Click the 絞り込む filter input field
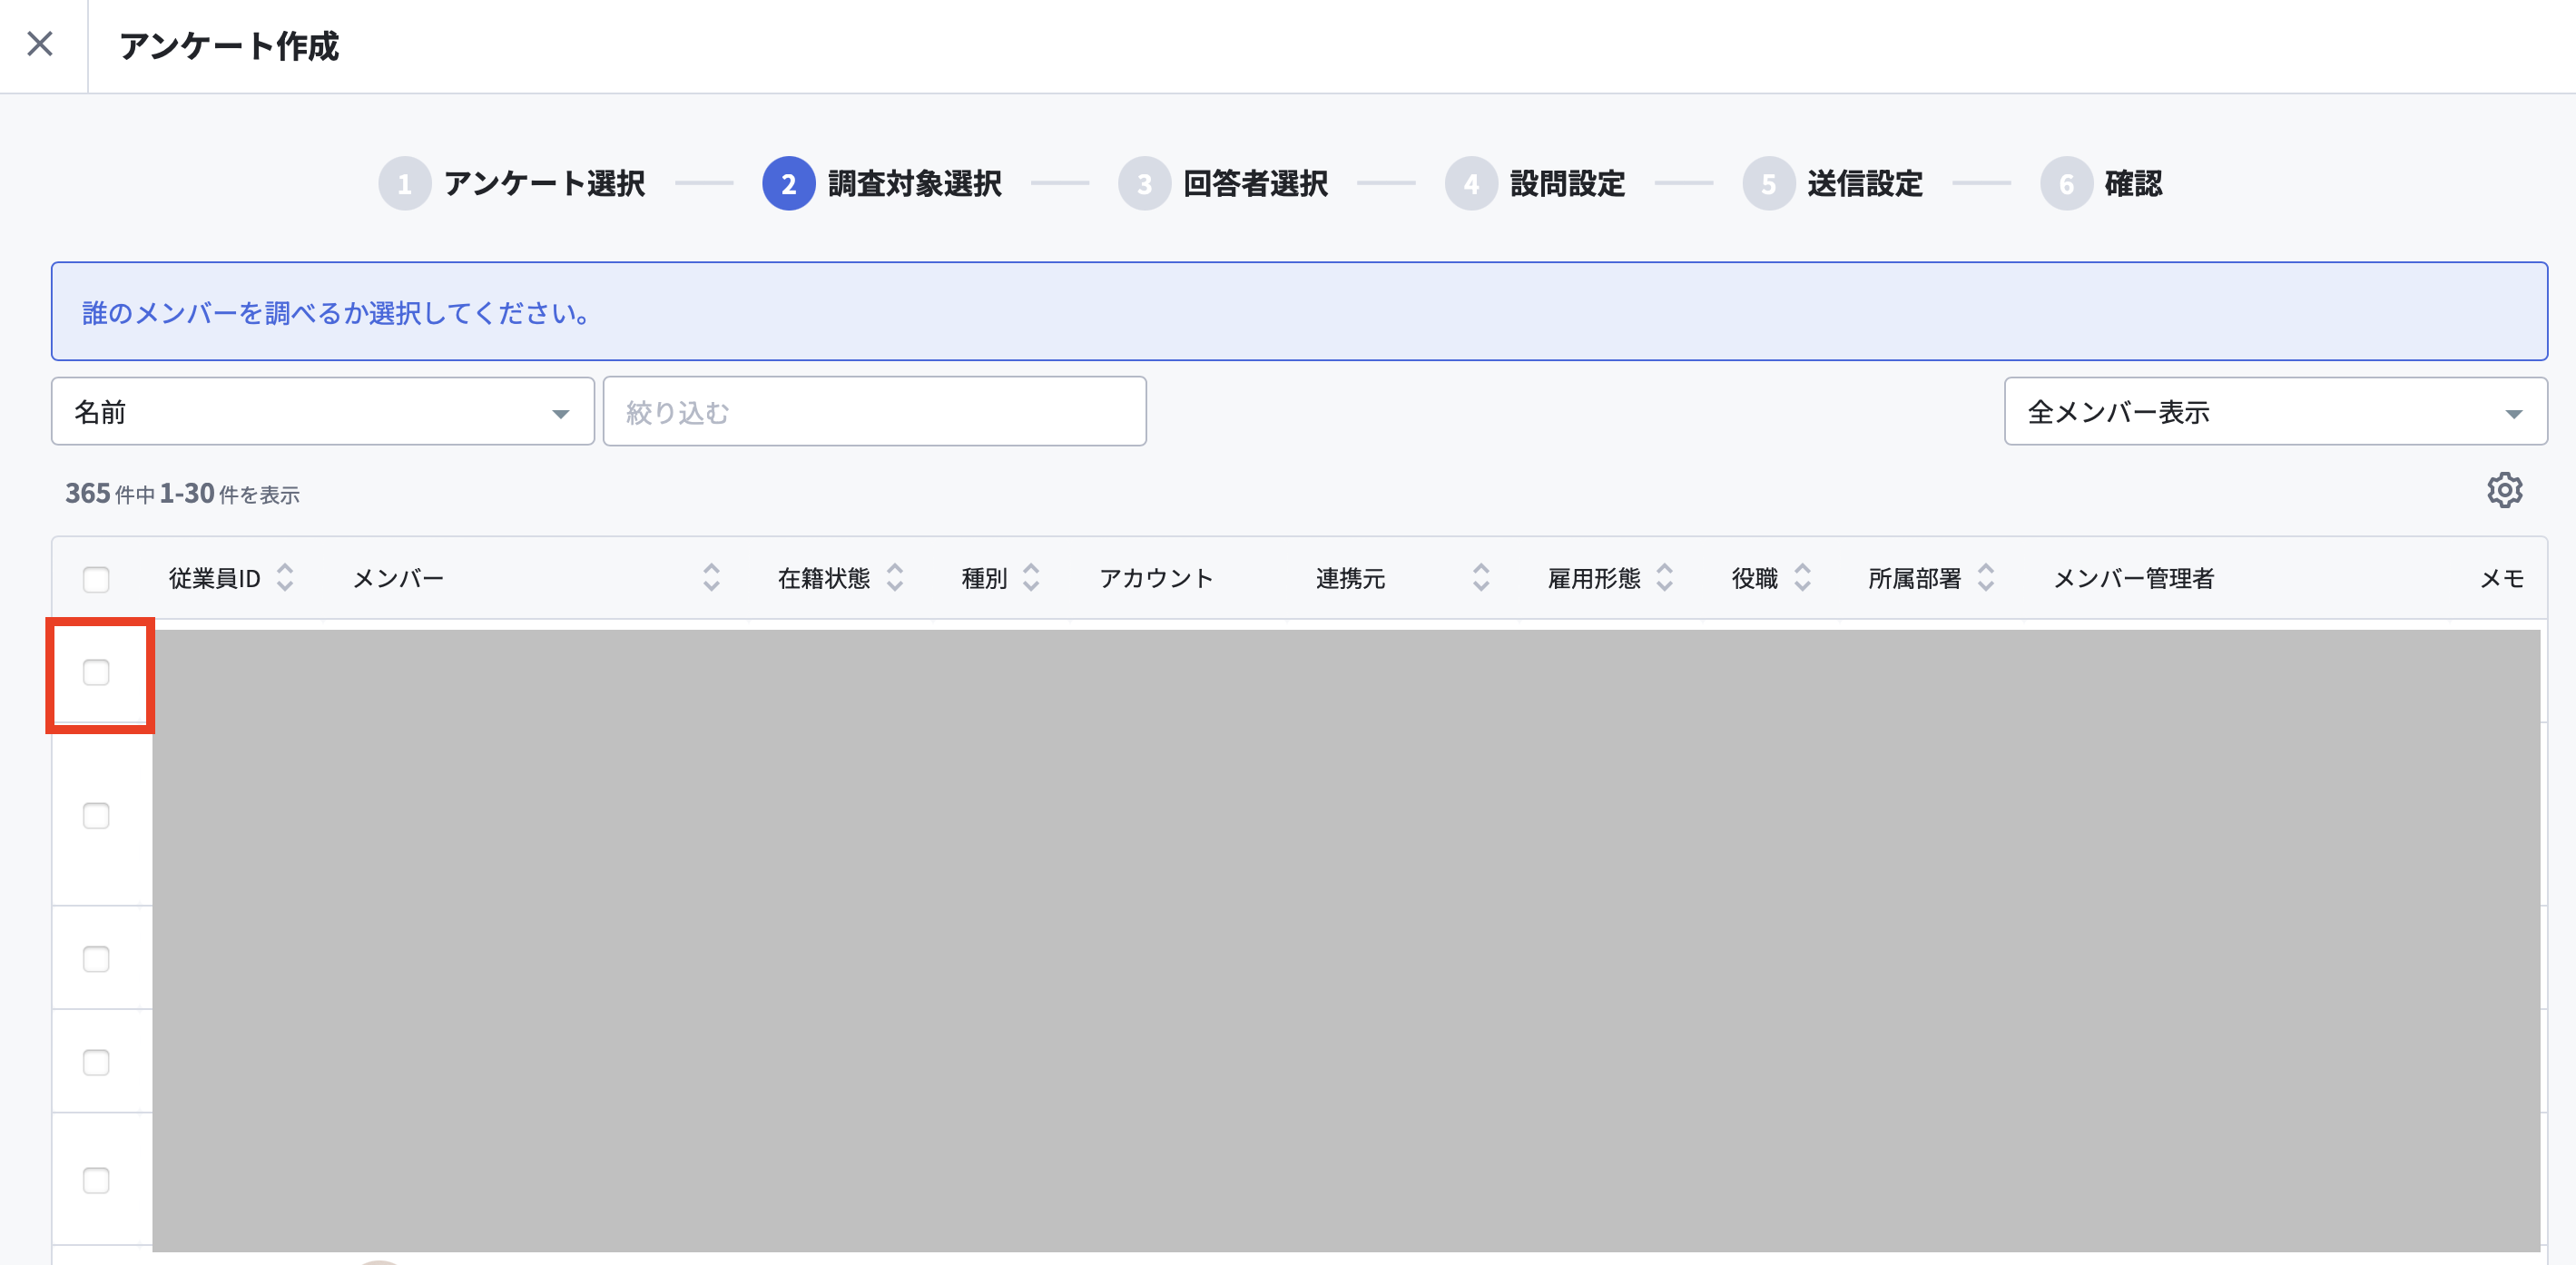 pyautogui.click(x=875, y=411)
